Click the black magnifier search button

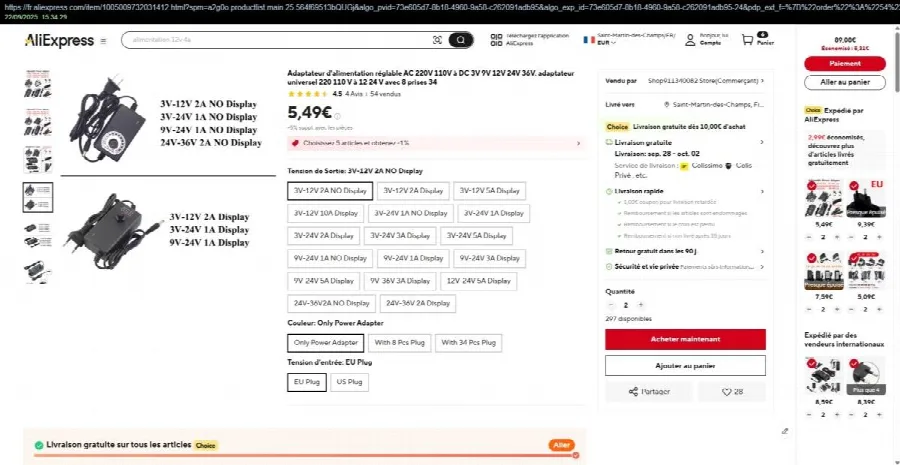pos(461,40)
